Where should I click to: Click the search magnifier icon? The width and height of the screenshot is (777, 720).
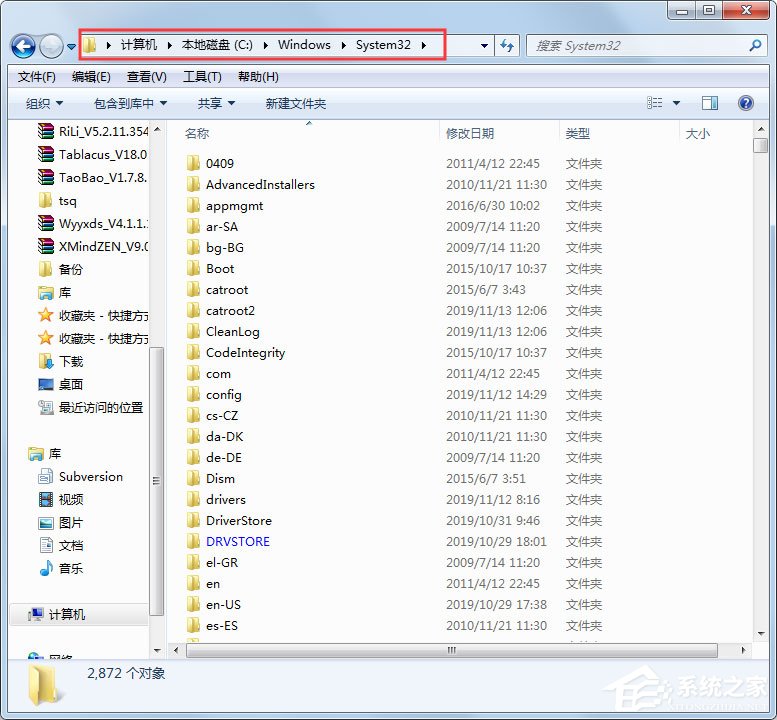pos(756,46)
